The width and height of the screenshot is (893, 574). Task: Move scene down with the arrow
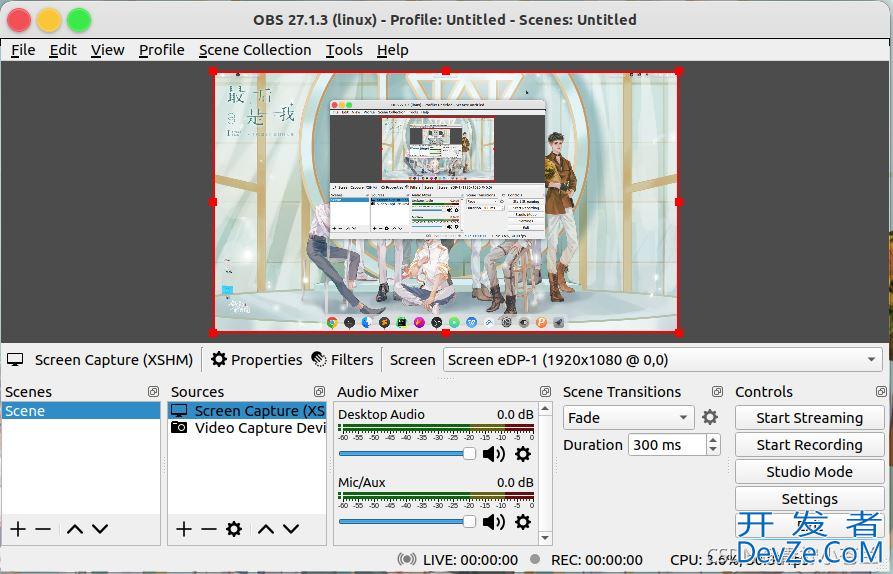coord(100,529)
